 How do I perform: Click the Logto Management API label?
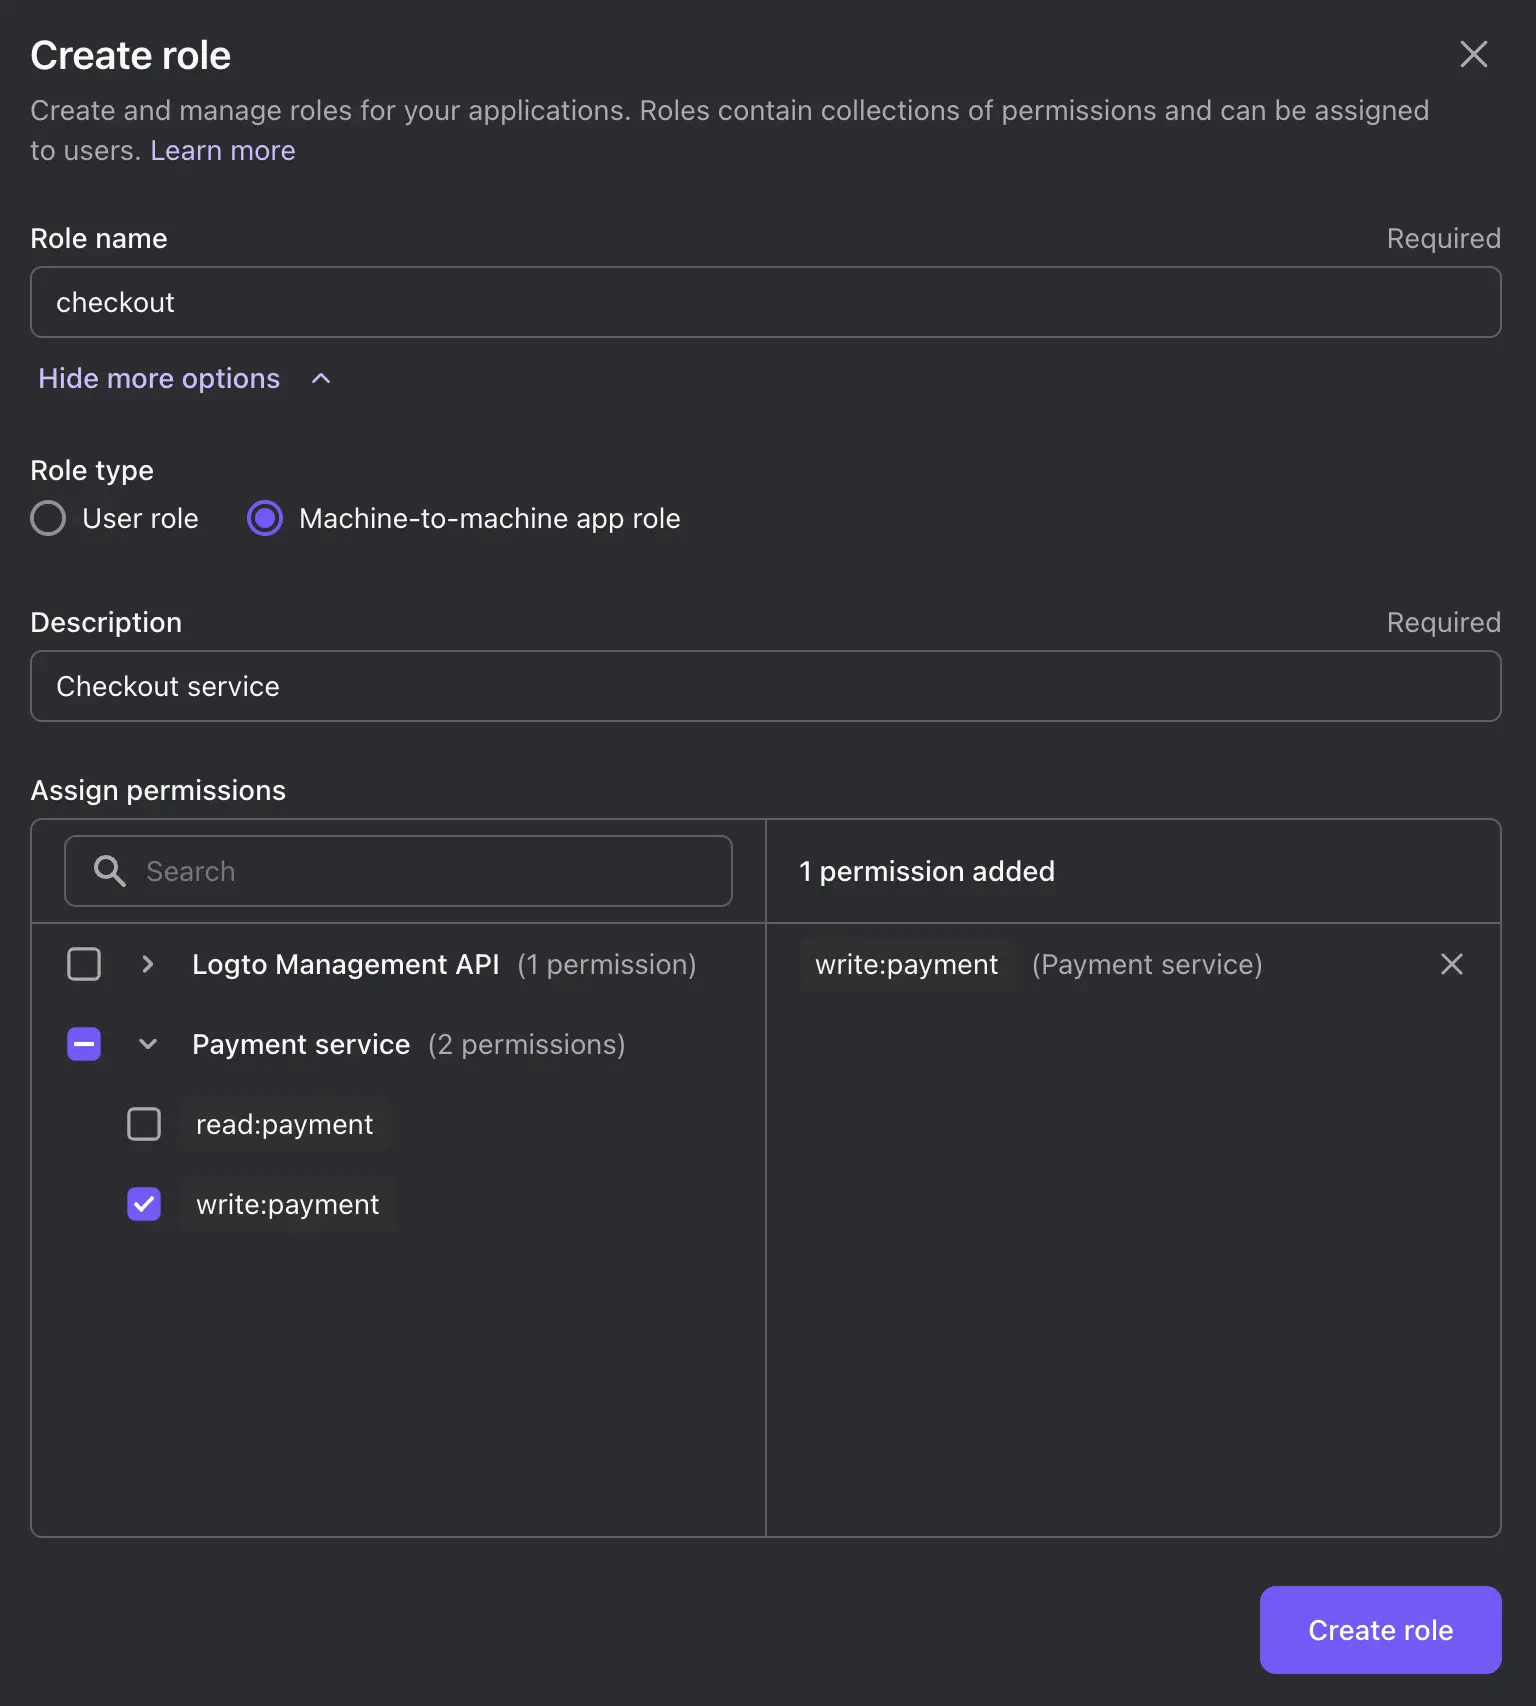point(345,964)
